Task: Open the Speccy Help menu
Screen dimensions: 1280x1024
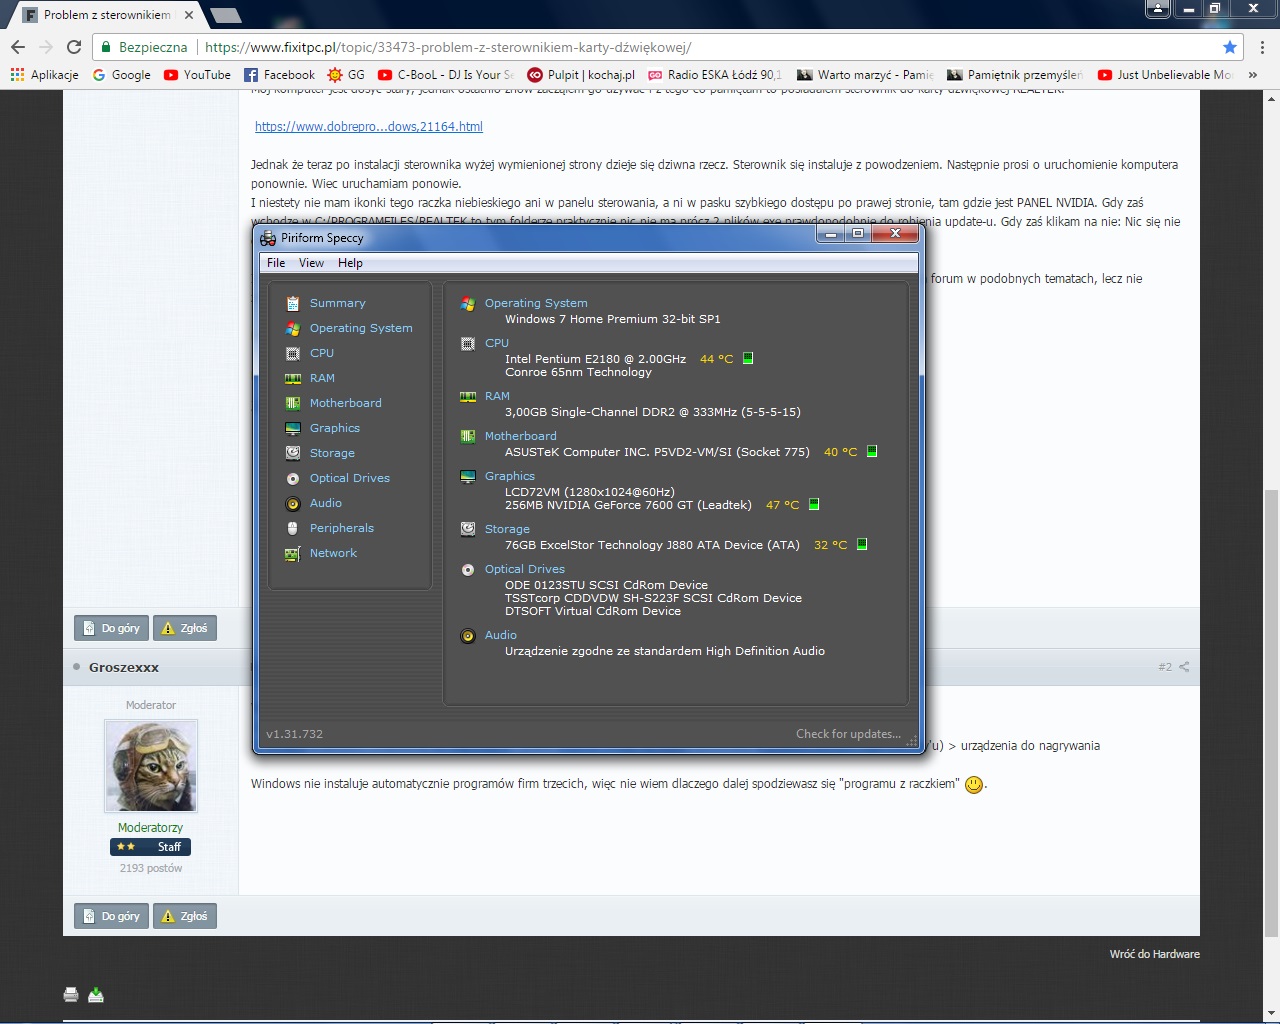Action: tap(350, 263)
